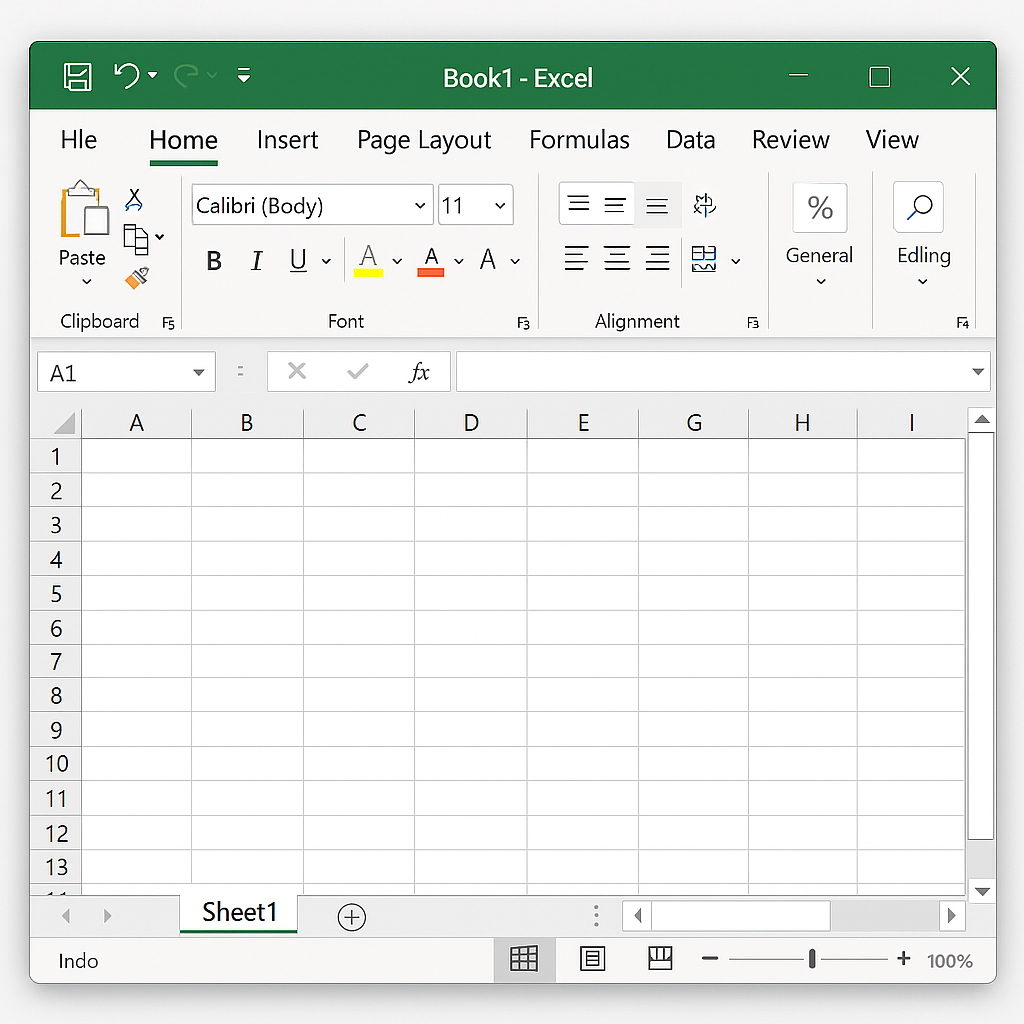Select bottom align icon
This screenshot has height=1024, width=1024.
pos(657,206)
